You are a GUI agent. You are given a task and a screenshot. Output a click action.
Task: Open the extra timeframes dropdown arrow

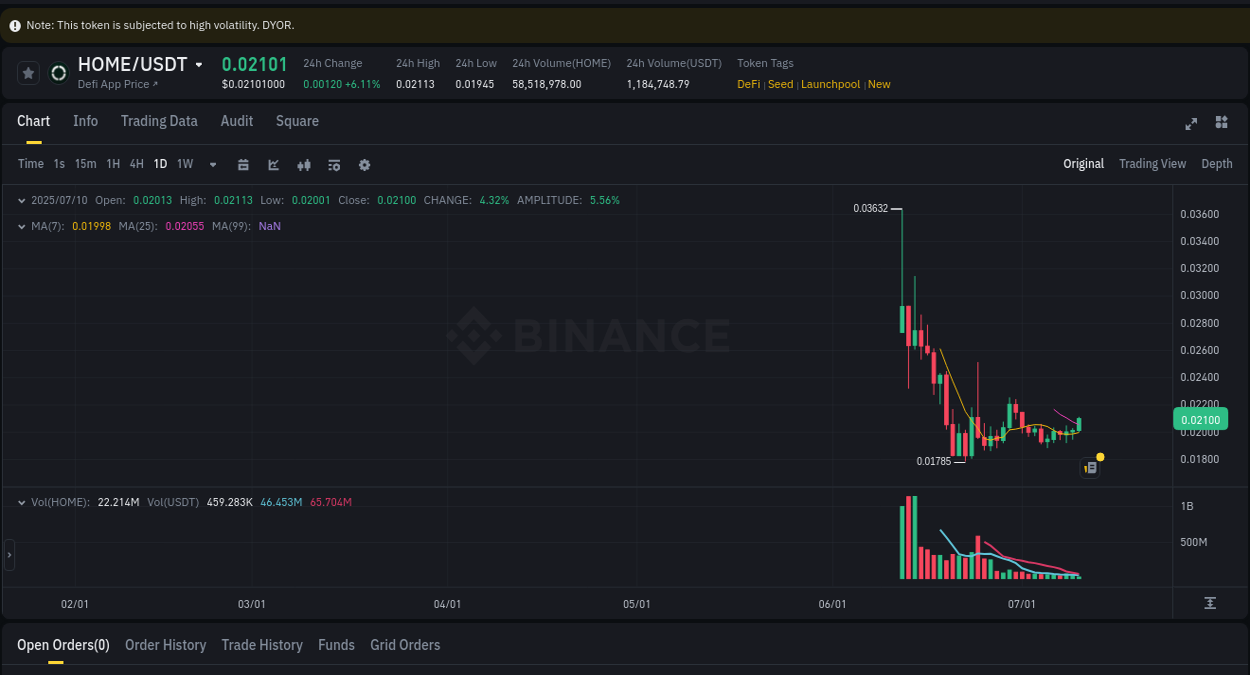[x=212, y=164]
